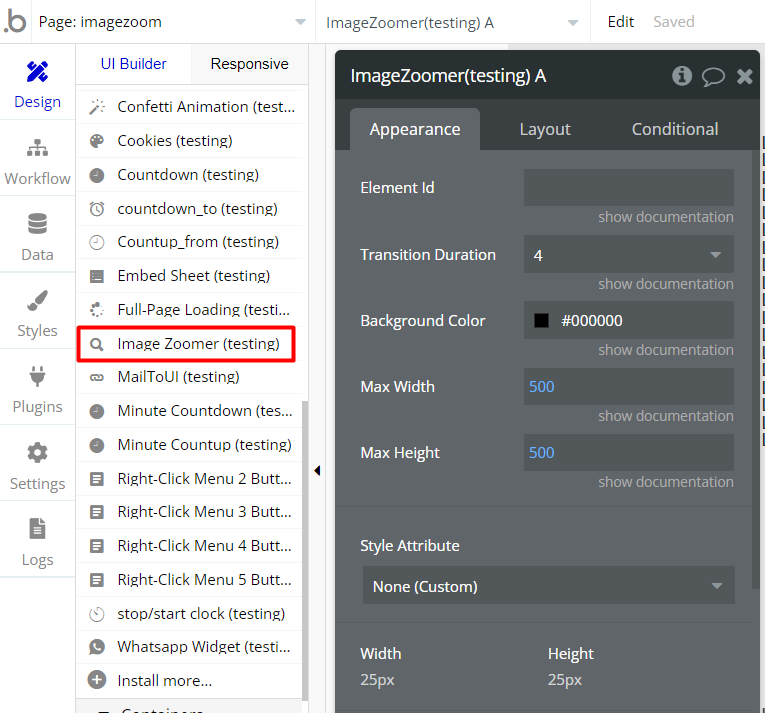This screenshot has width=765, height=713.
Task: Click the black Background Color swatch
Action: click(542, 321)
